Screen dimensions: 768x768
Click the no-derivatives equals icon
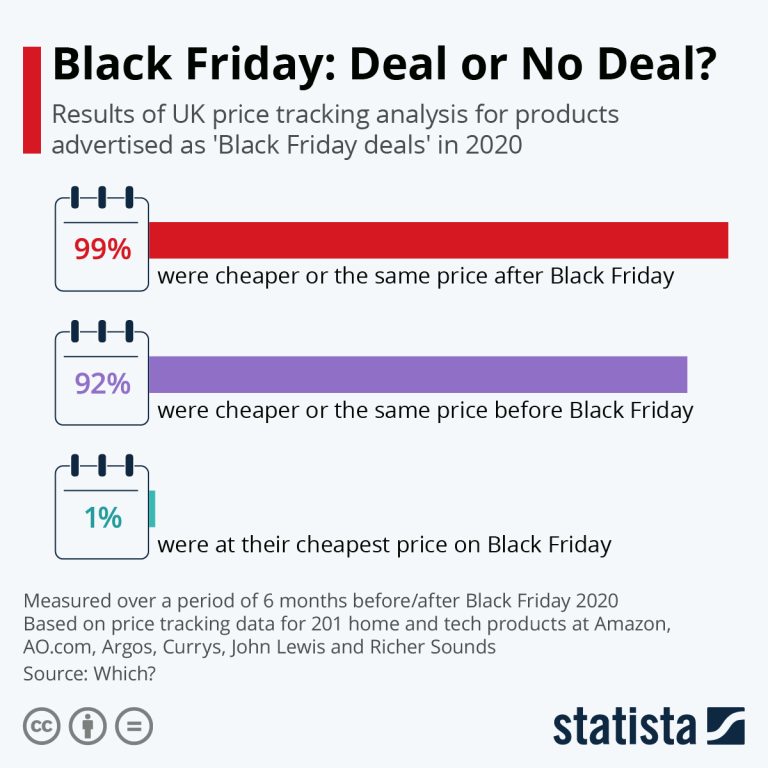coord(133,725)
